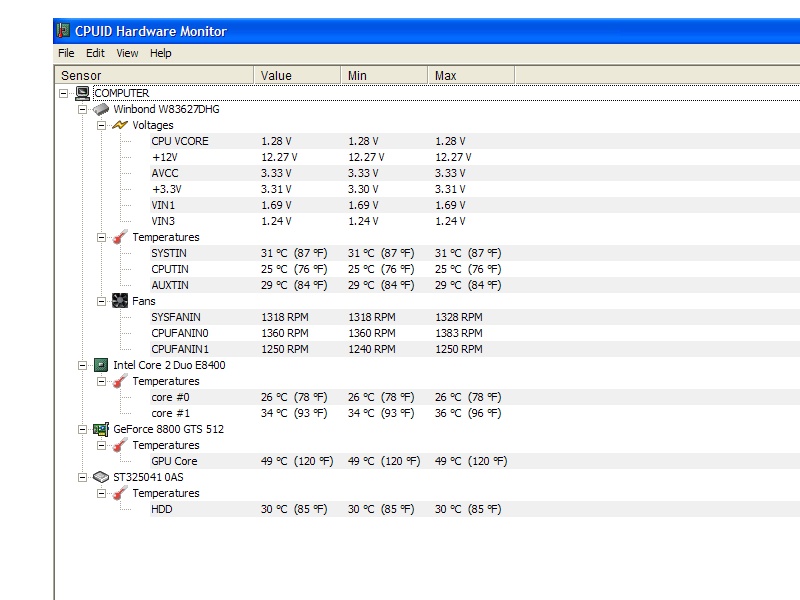The image size is (800, 600).
Task: Open the Help menu
Action: click(x=160, y=53)
